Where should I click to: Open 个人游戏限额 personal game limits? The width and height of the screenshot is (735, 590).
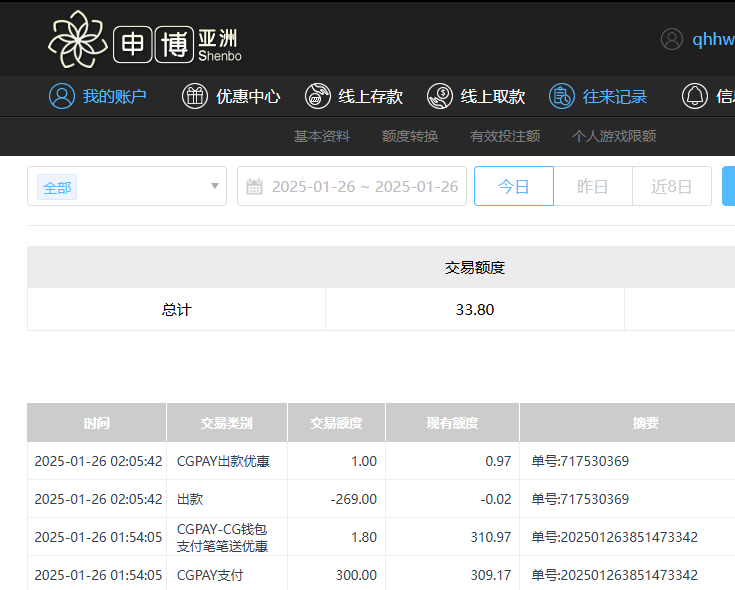pyautogui.click(x=614, y=136)
